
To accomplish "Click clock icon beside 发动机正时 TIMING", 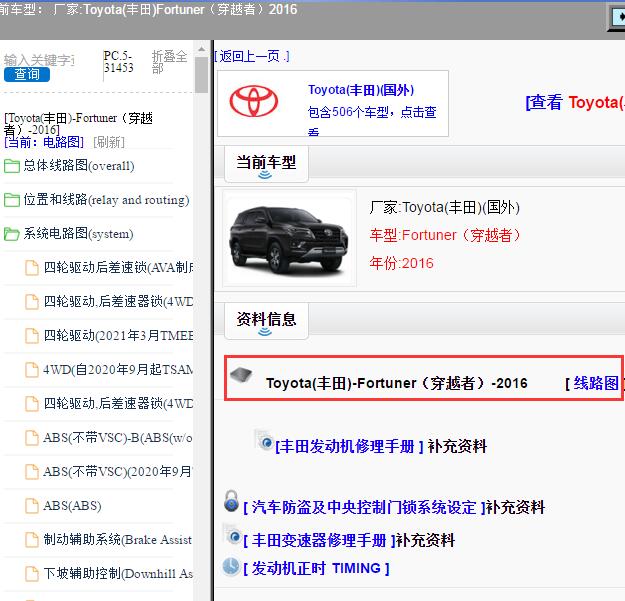I will click(x=231, y=567).
